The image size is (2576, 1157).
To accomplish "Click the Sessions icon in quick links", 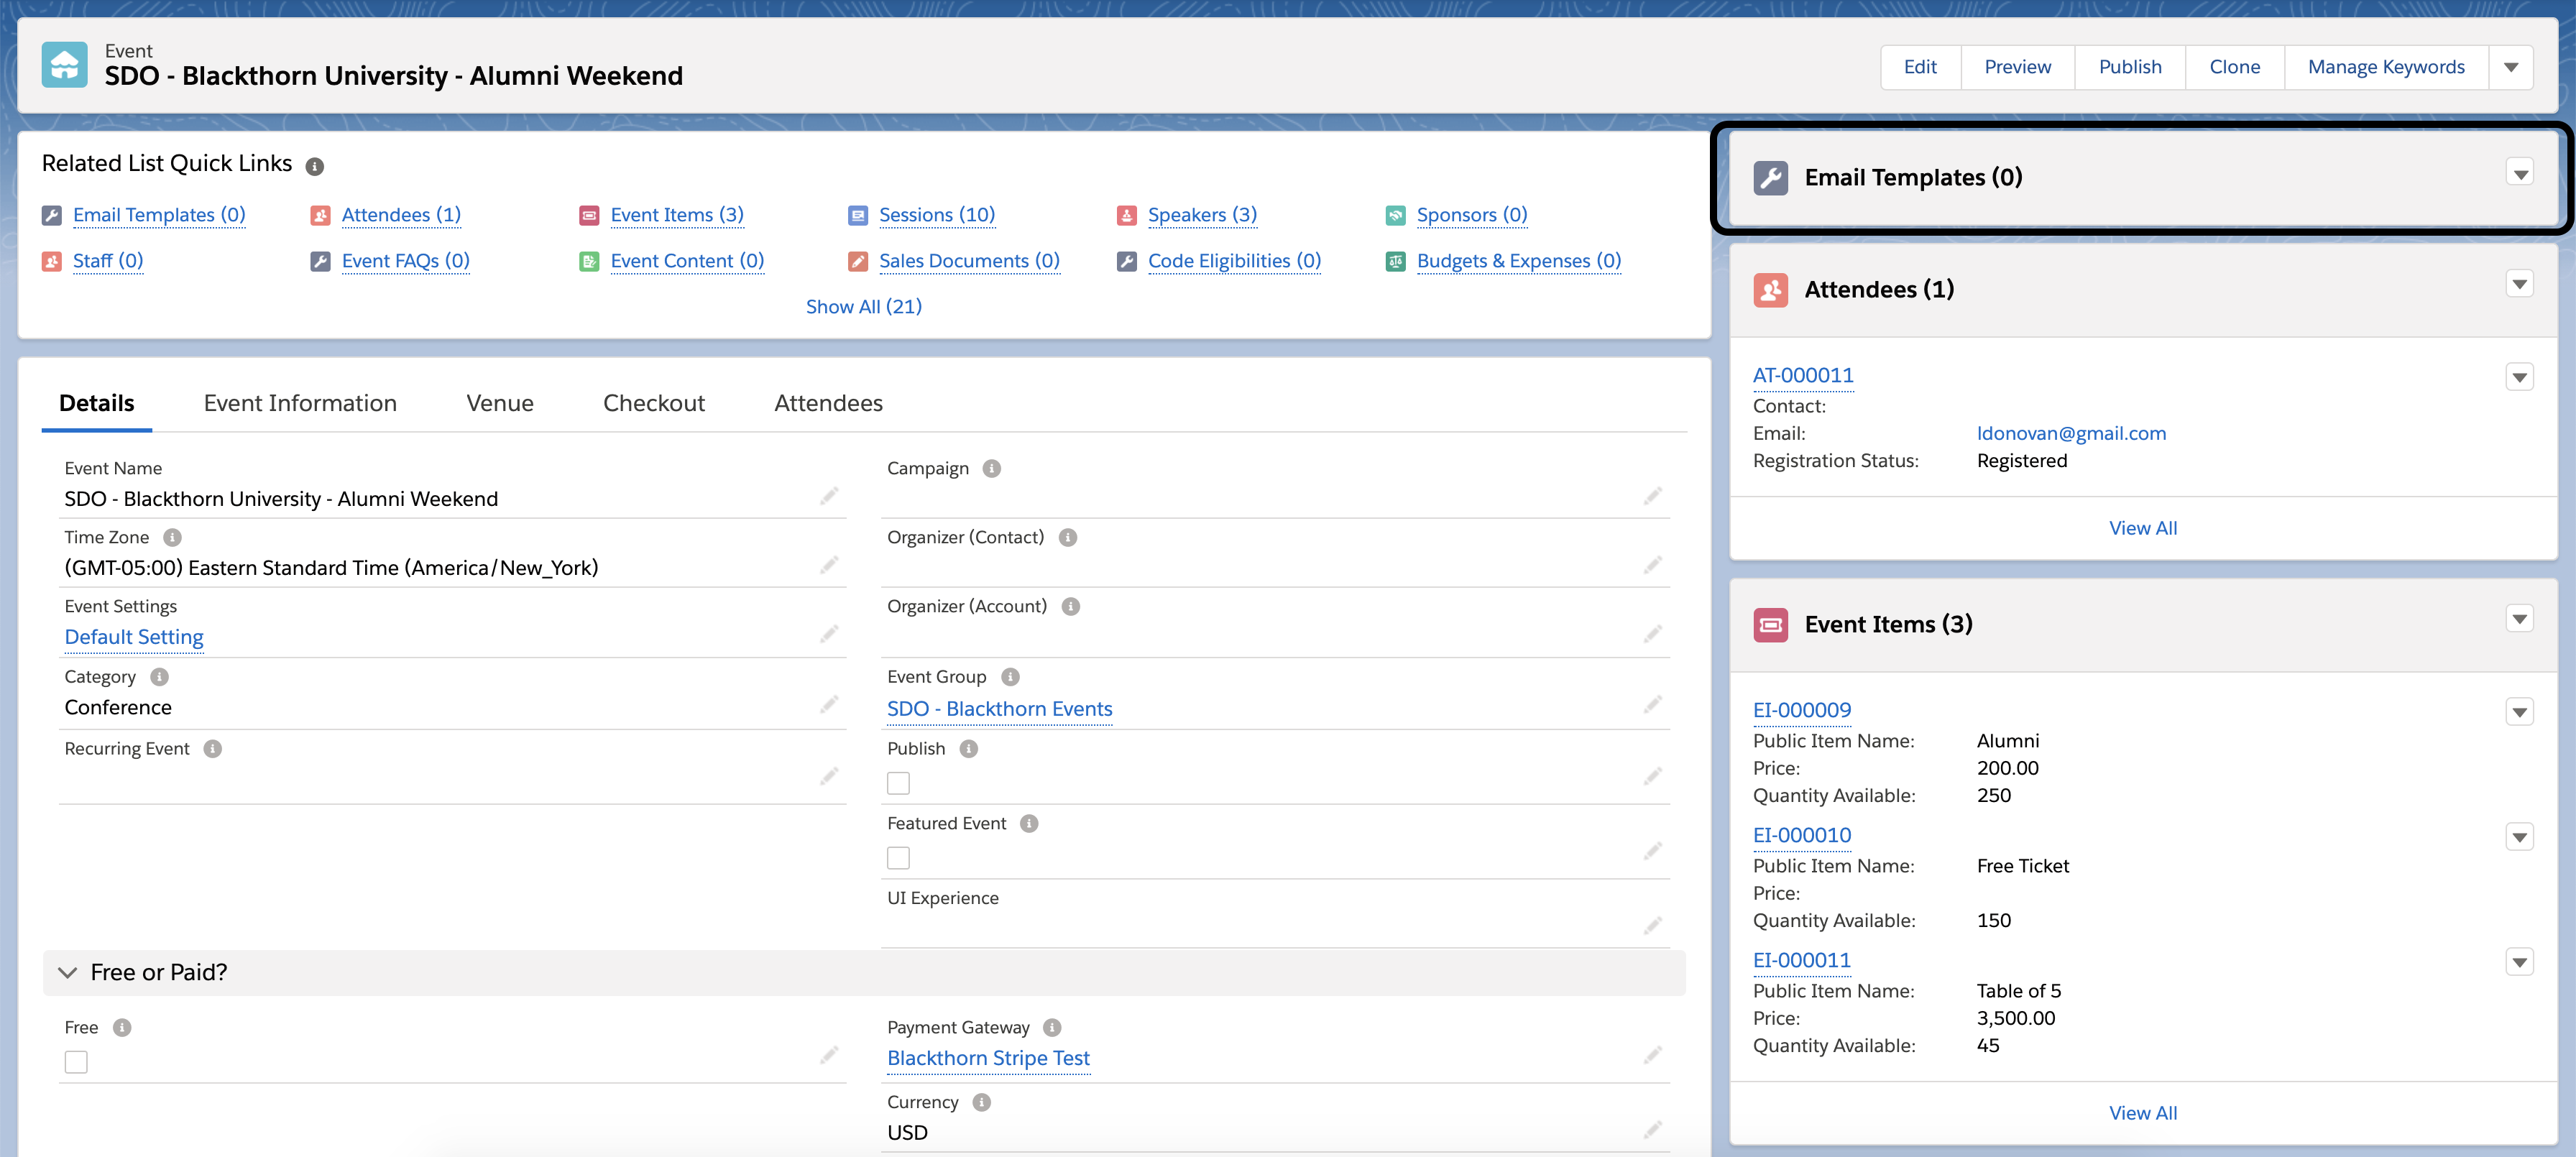I will (x=858, y=215).
